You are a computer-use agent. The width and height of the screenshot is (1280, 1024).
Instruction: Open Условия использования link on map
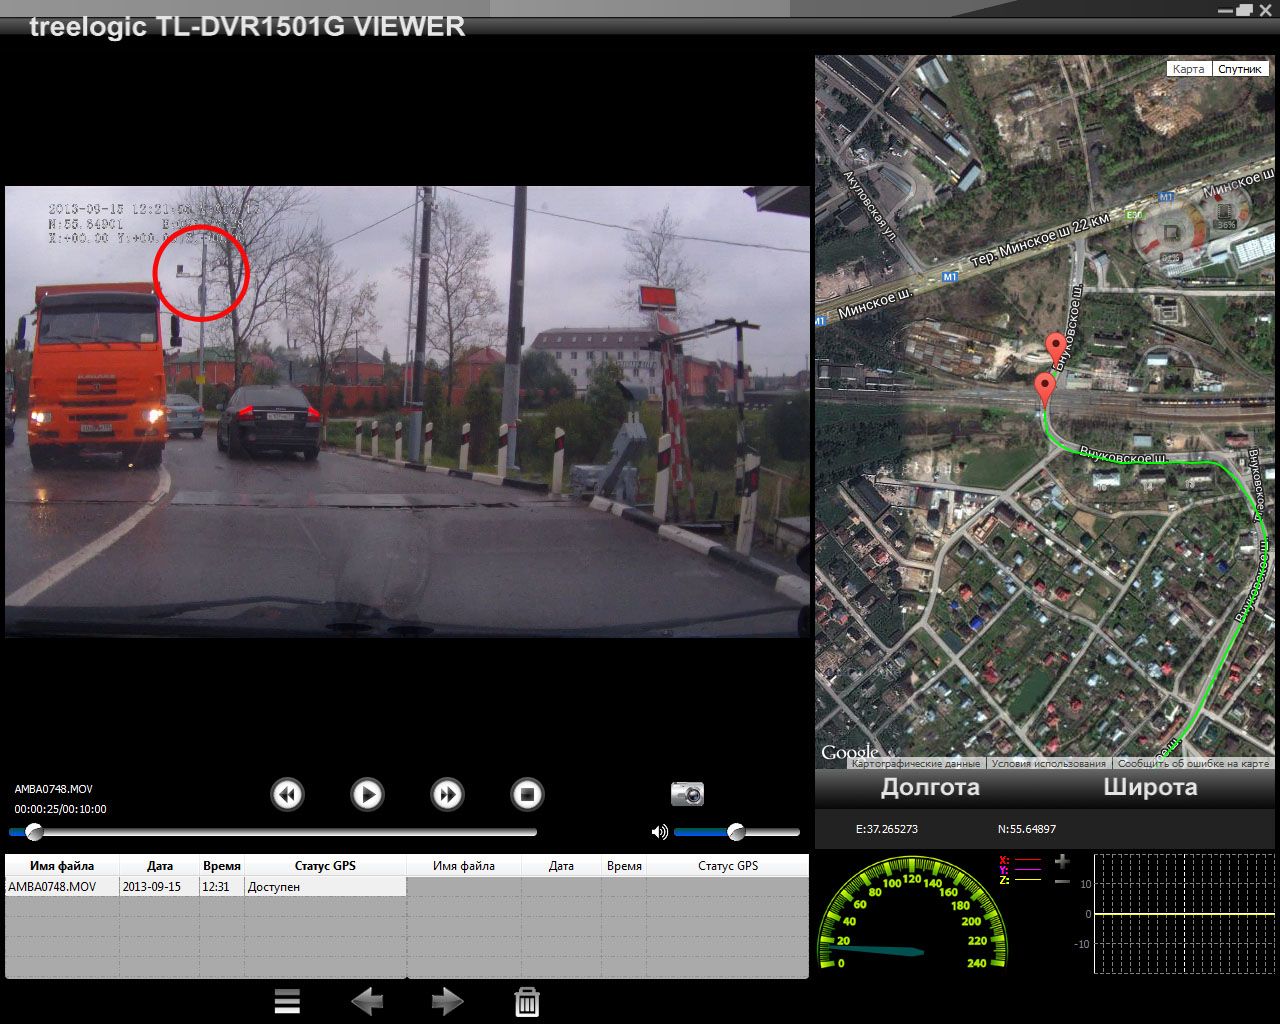click(1049, 763)
